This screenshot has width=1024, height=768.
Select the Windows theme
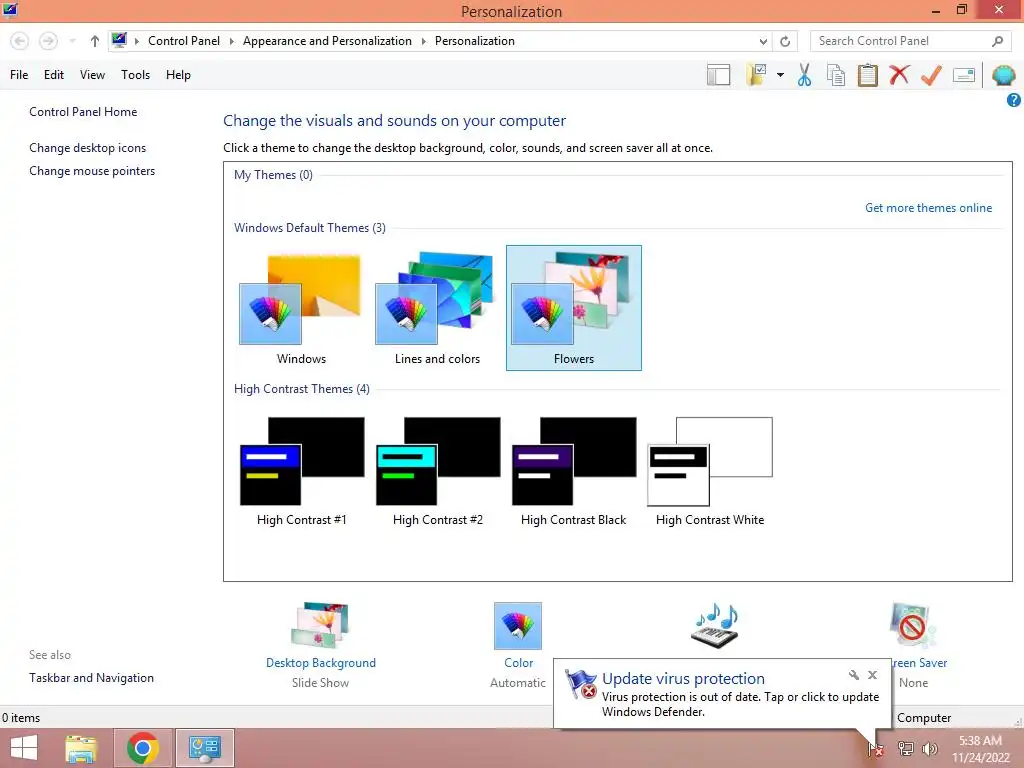[x=301, y=308]
